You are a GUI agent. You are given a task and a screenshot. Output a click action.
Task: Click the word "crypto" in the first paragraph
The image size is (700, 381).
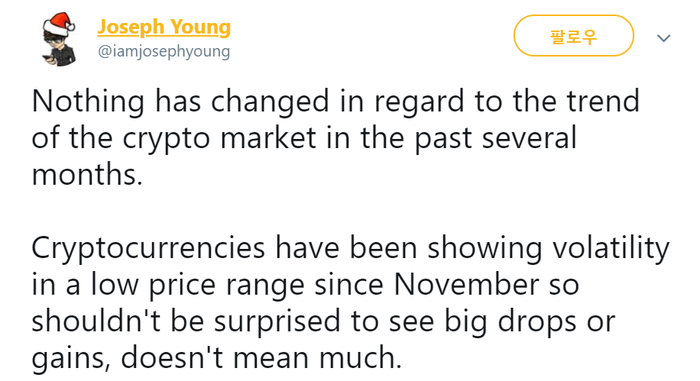pos(166,139)
